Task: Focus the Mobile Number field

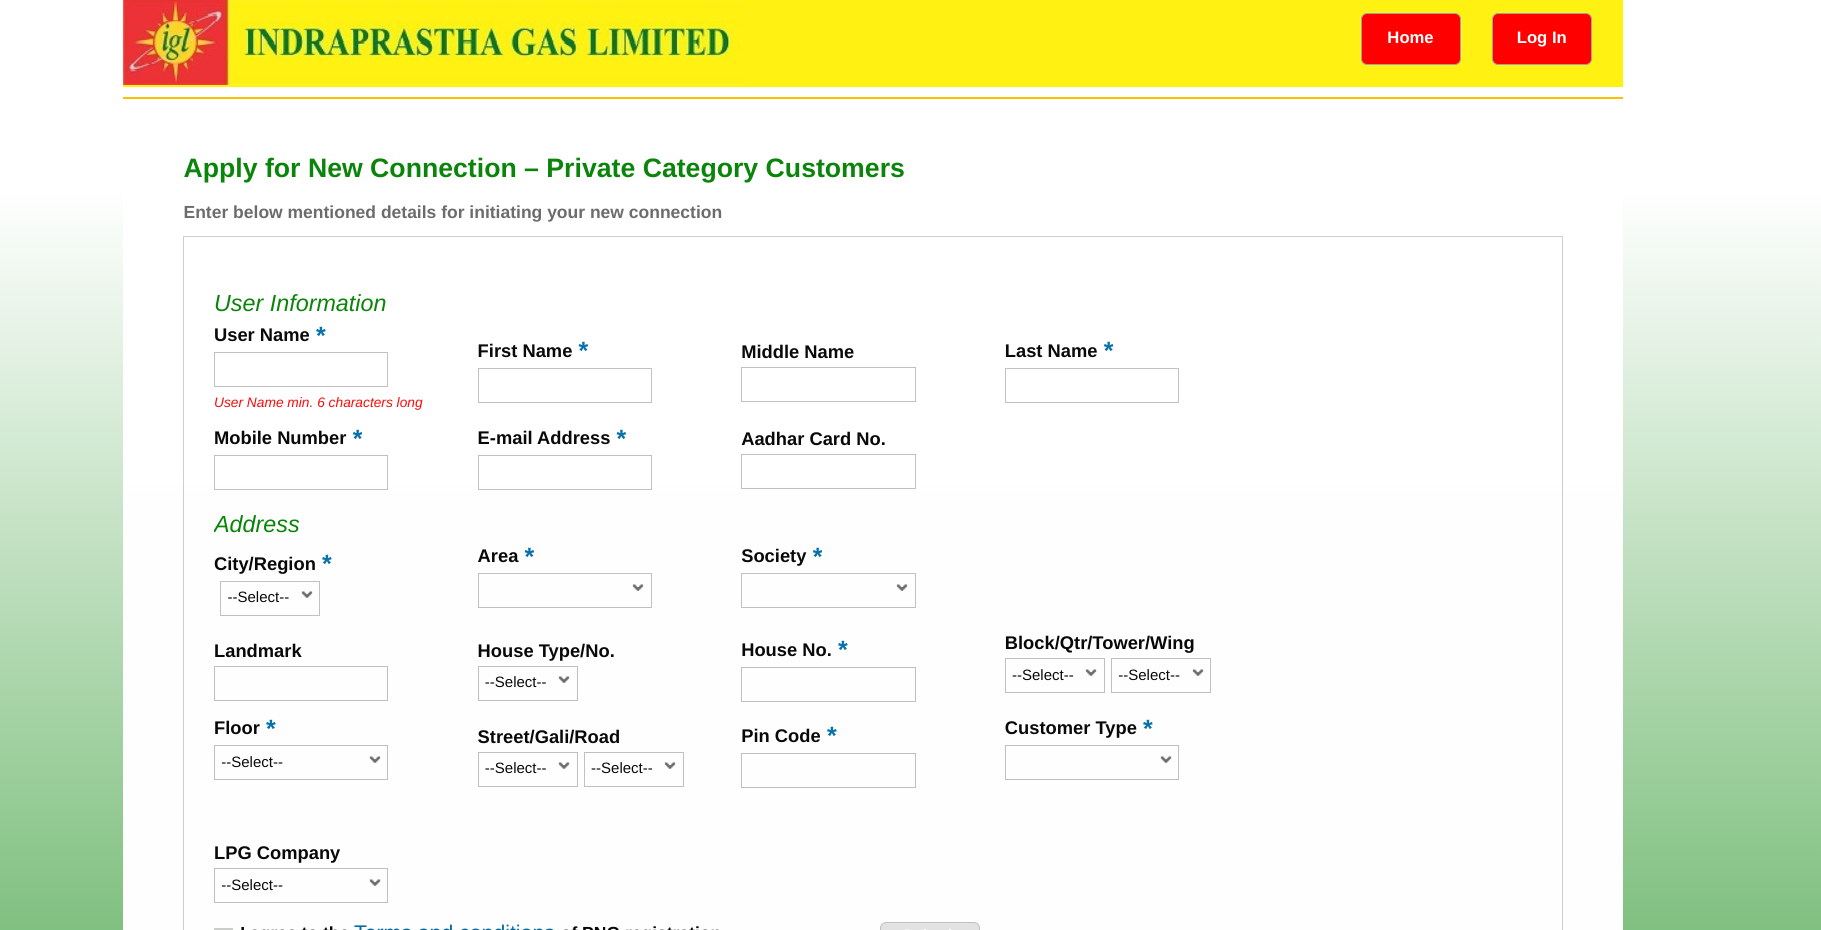Action: click(300, 473)
